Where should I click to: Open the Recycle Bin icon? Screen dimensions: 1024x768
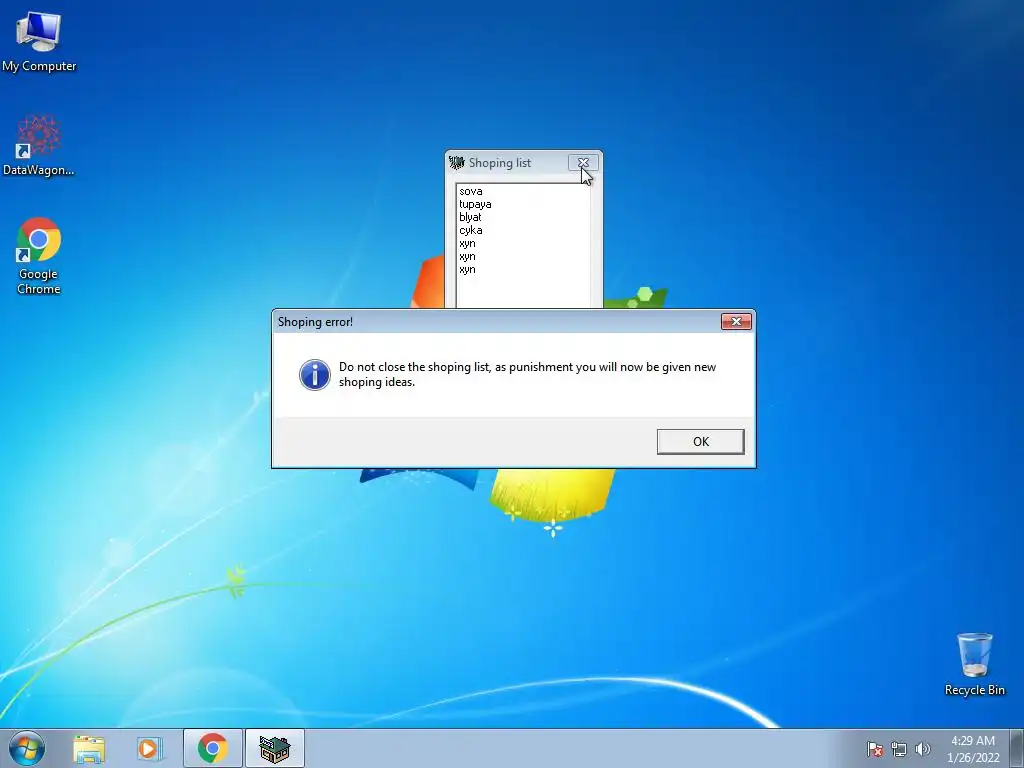(974, 664)
